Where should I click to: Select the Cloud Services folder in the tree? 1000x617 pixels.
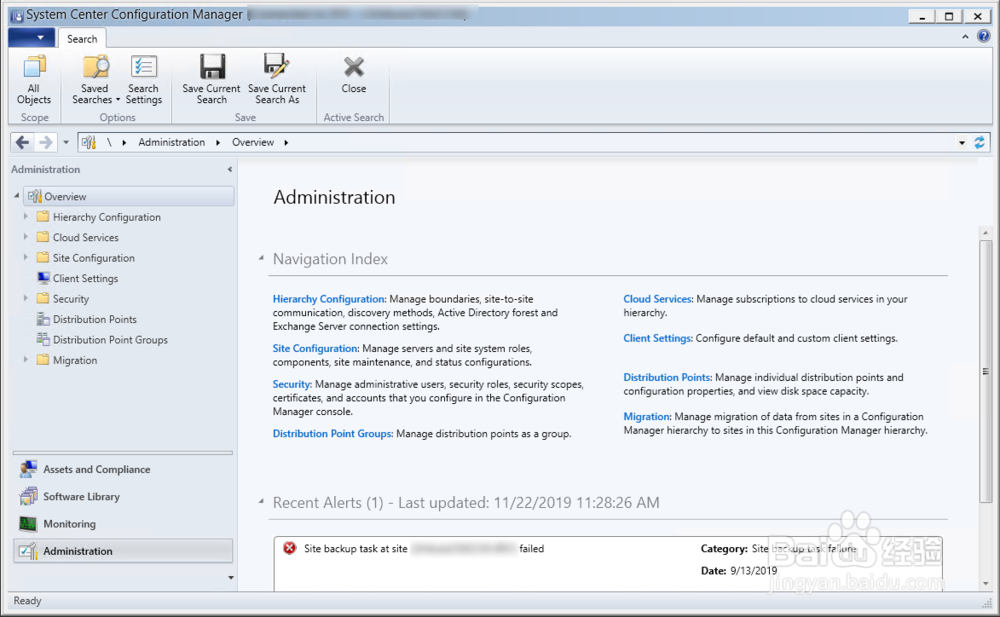(78, 237)
